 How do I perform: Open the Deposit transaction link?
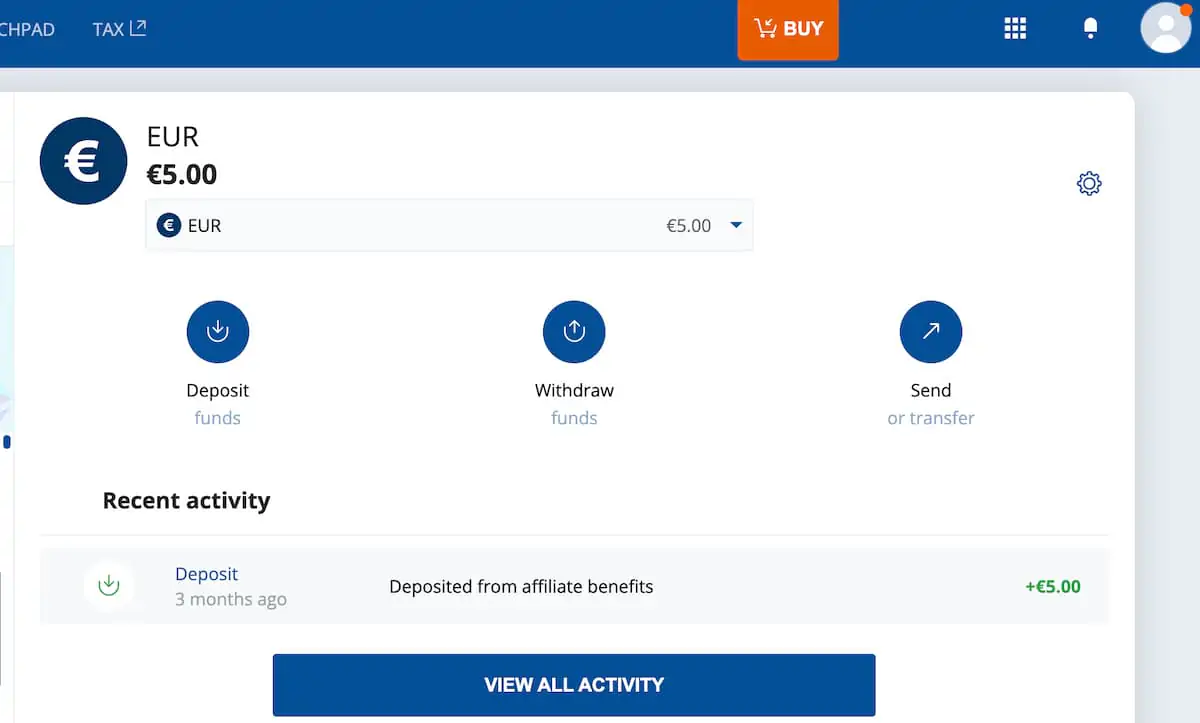tap(207, 574)
